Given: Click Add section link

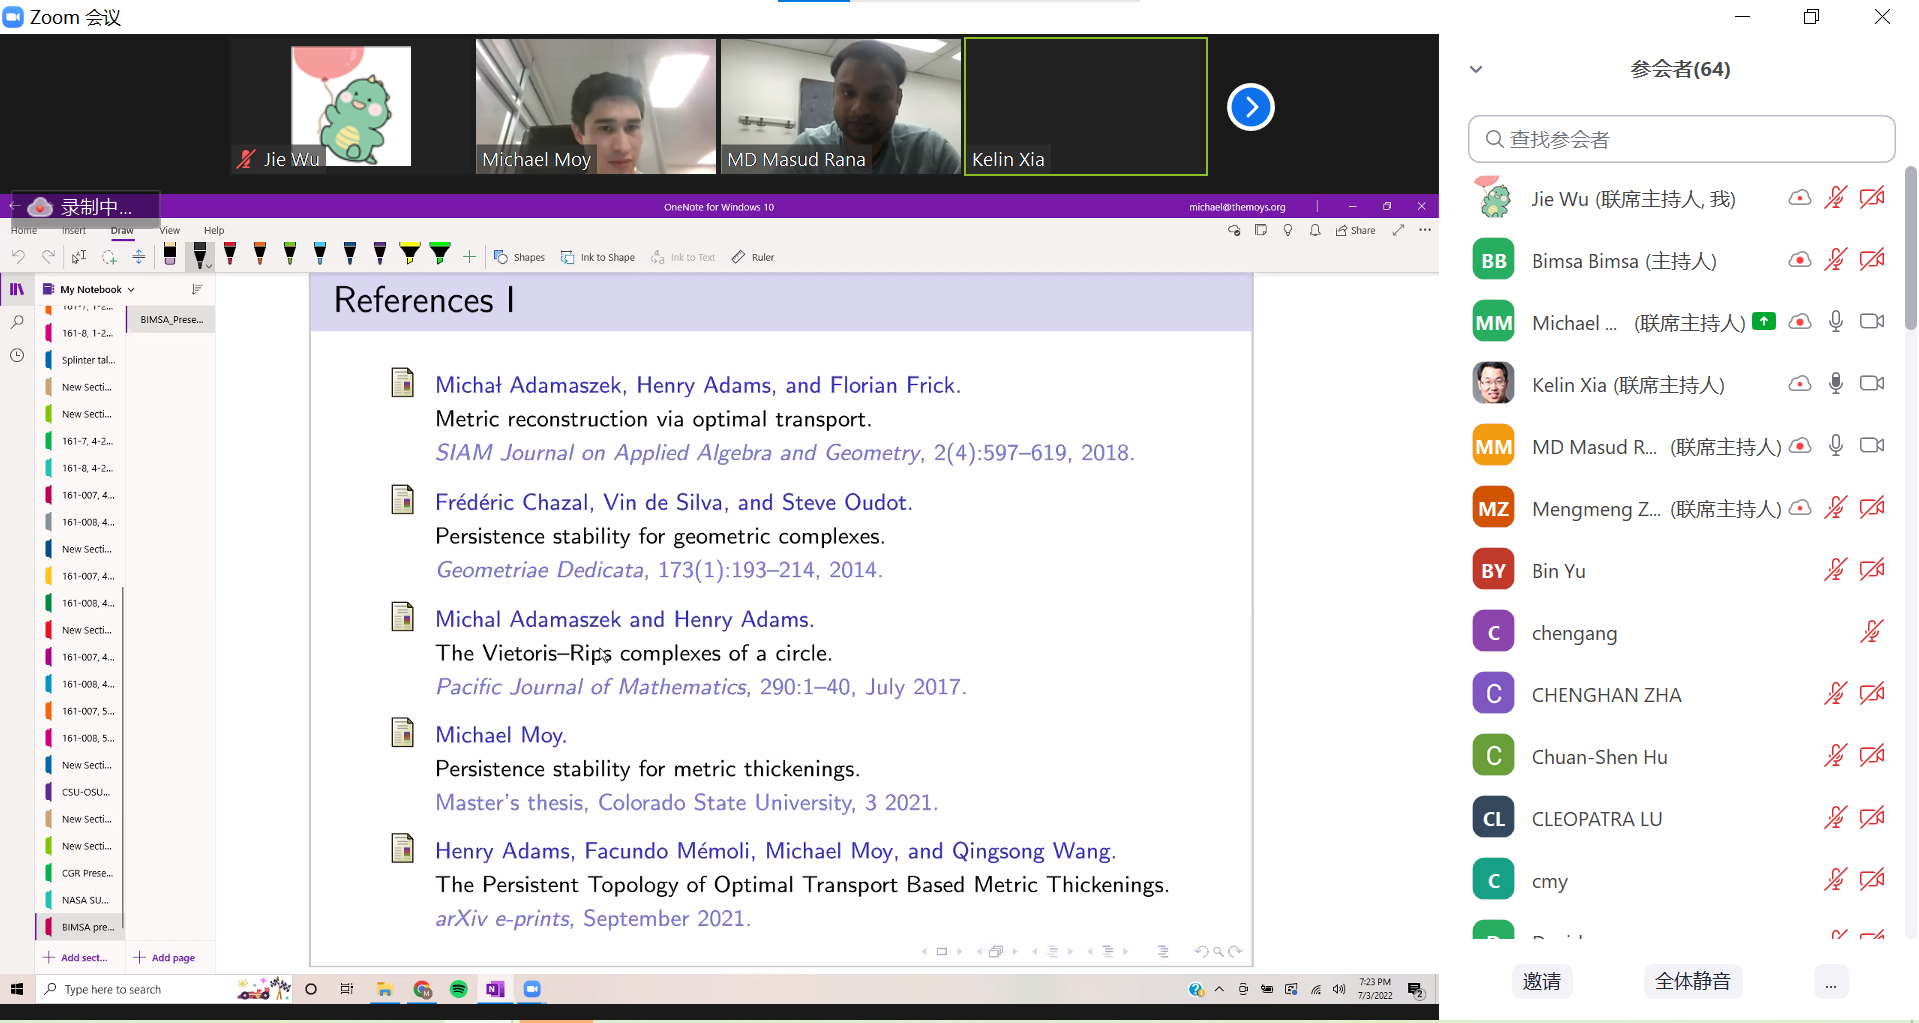Looking at the screenshot, I should point(75,957).
